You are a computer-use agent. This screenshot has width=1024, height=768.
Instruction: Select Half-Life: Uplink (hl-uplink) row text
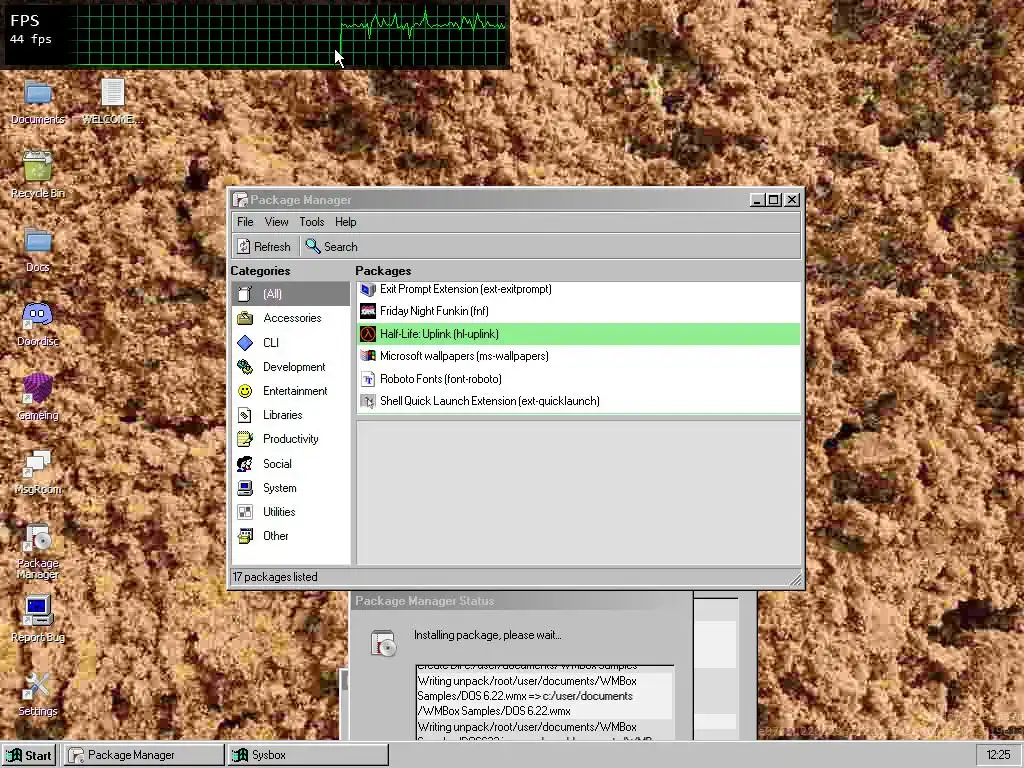click(x=439, y=334)
